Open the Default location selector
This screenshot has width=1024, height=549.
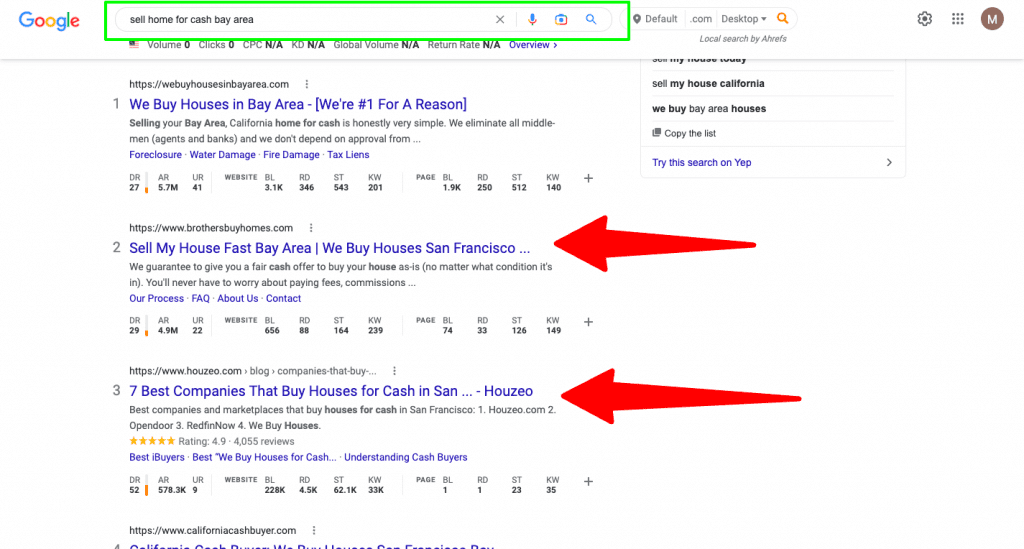click(655, 19)
